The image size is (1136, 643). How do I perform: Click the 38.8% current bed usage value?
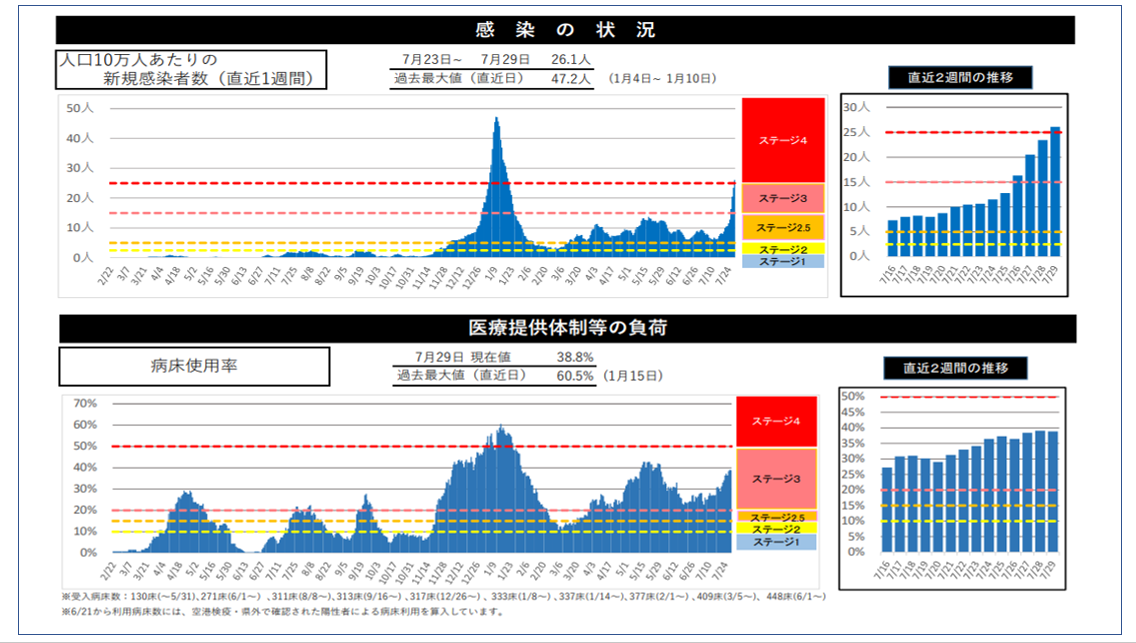[575, 356]
